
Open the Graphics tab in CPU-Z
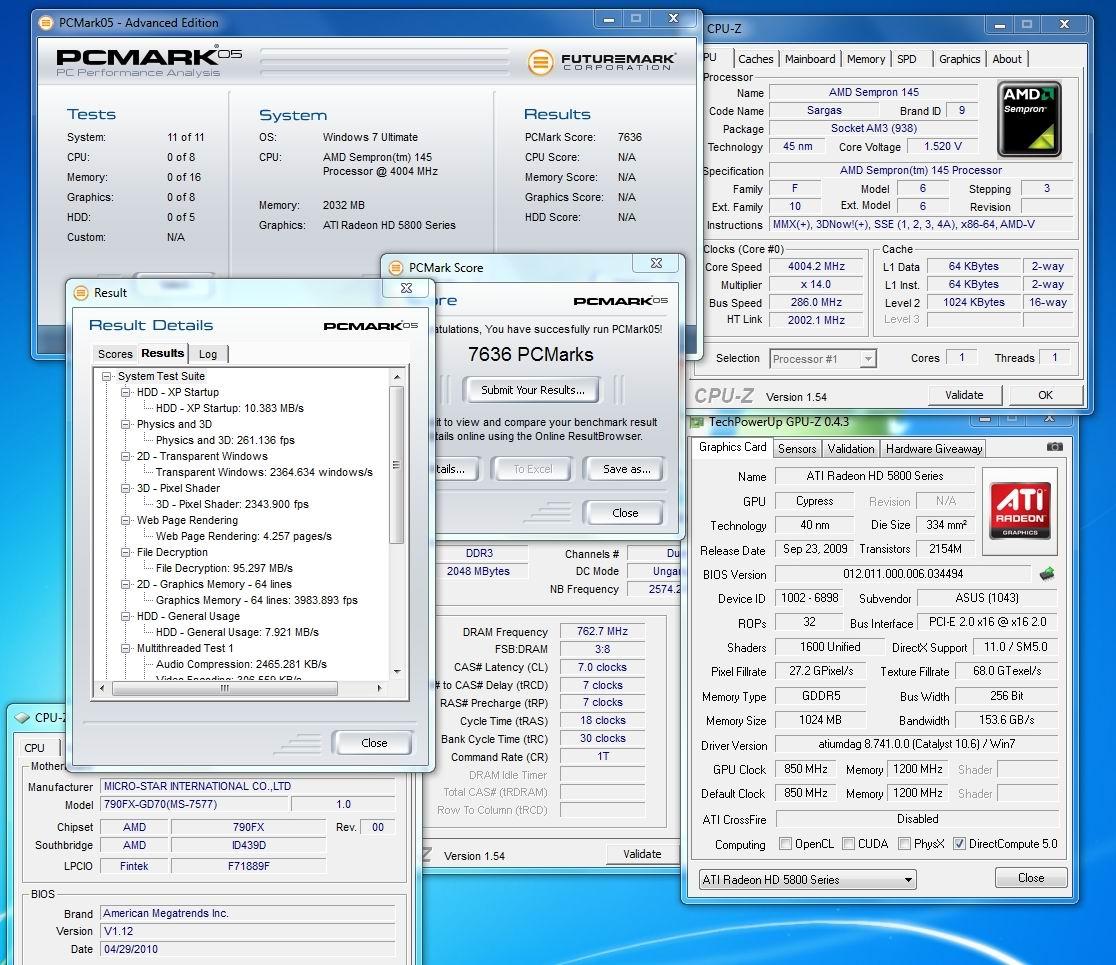click(x=959, y=59)
